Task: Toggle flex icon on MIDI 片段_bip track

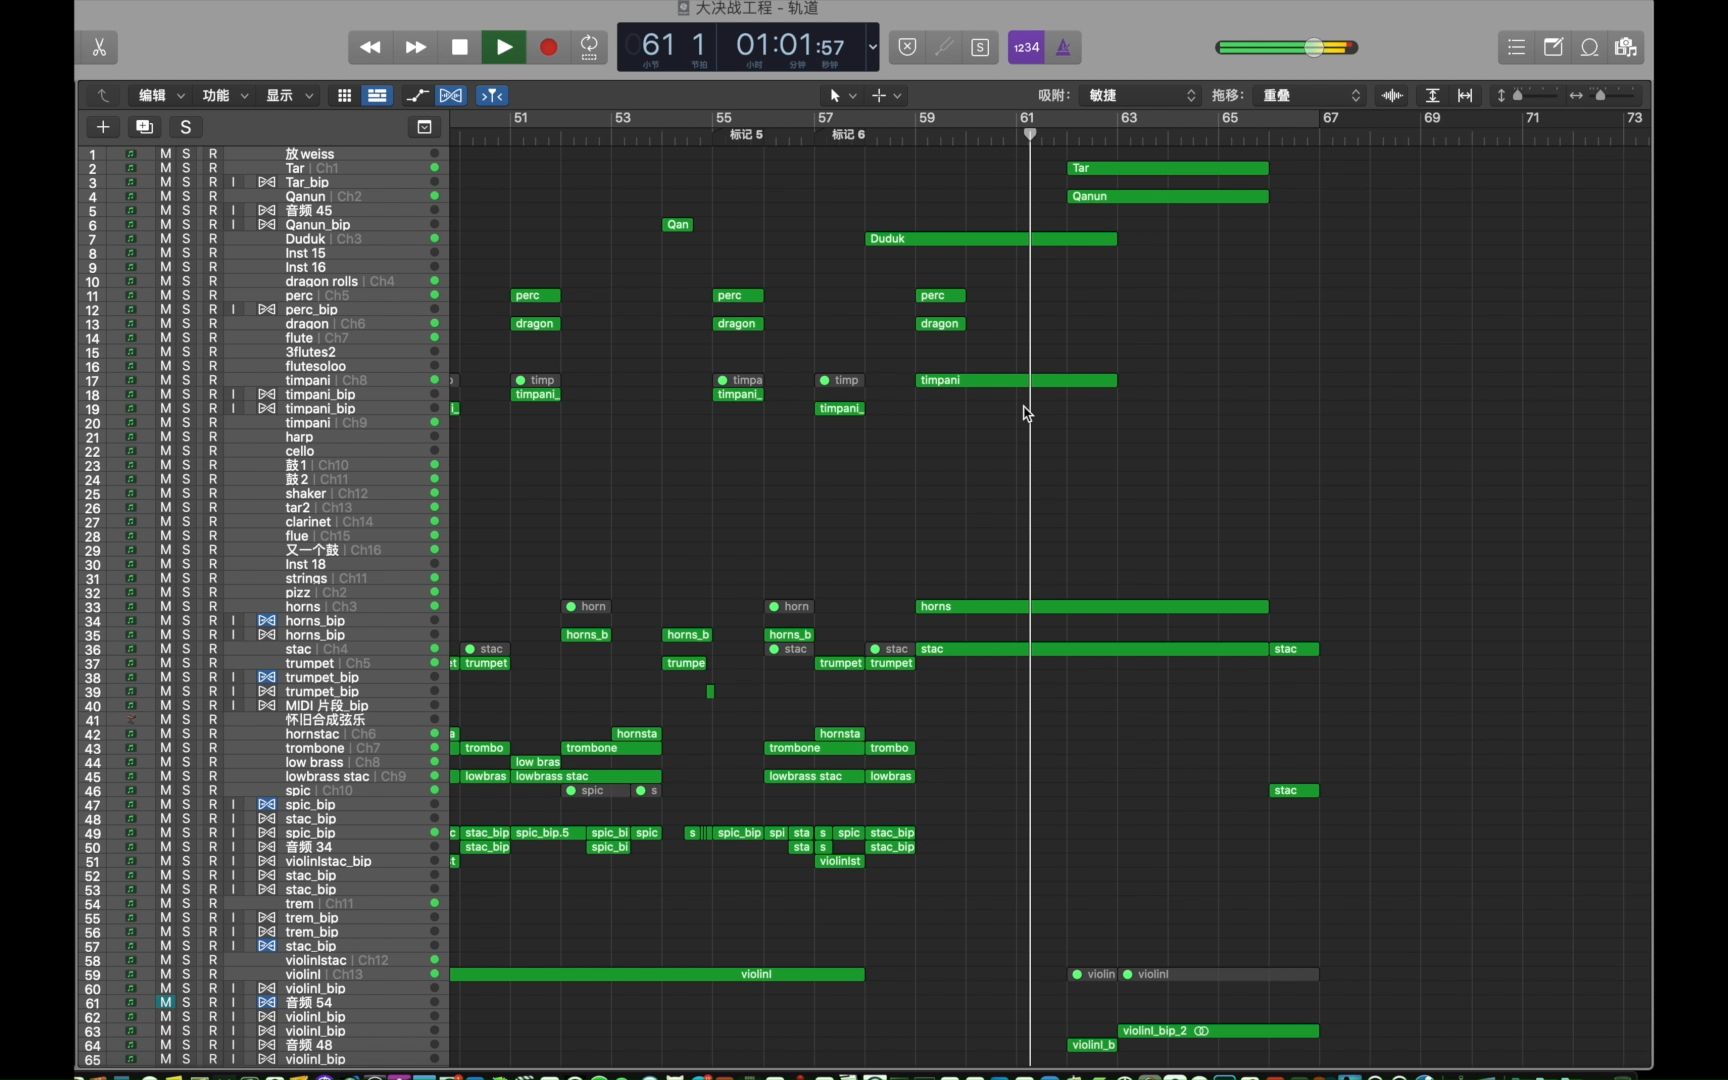Action: click(266, 706)
